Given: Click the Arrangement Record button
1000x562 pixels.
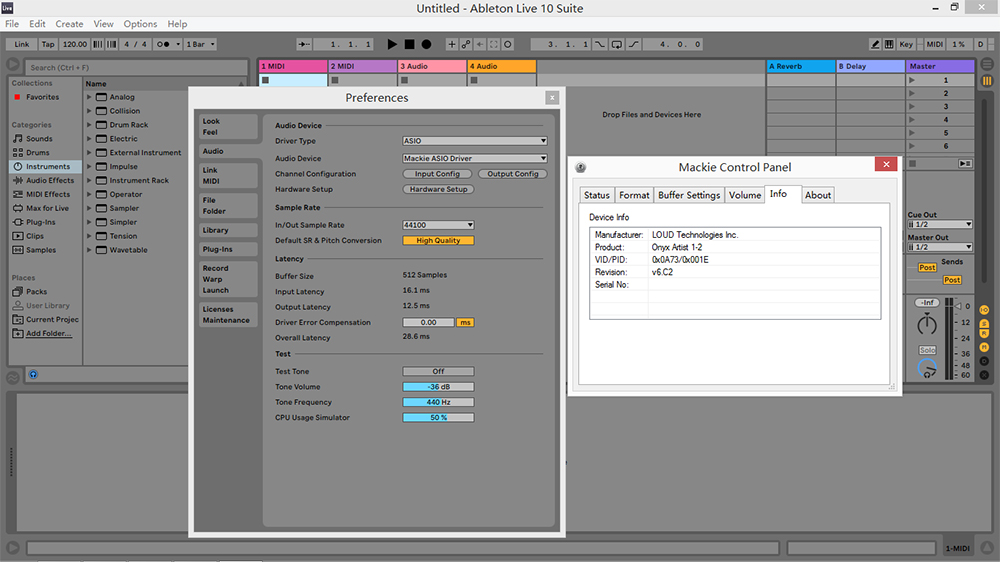Looking at the screenshot, I should pos(426,44).
